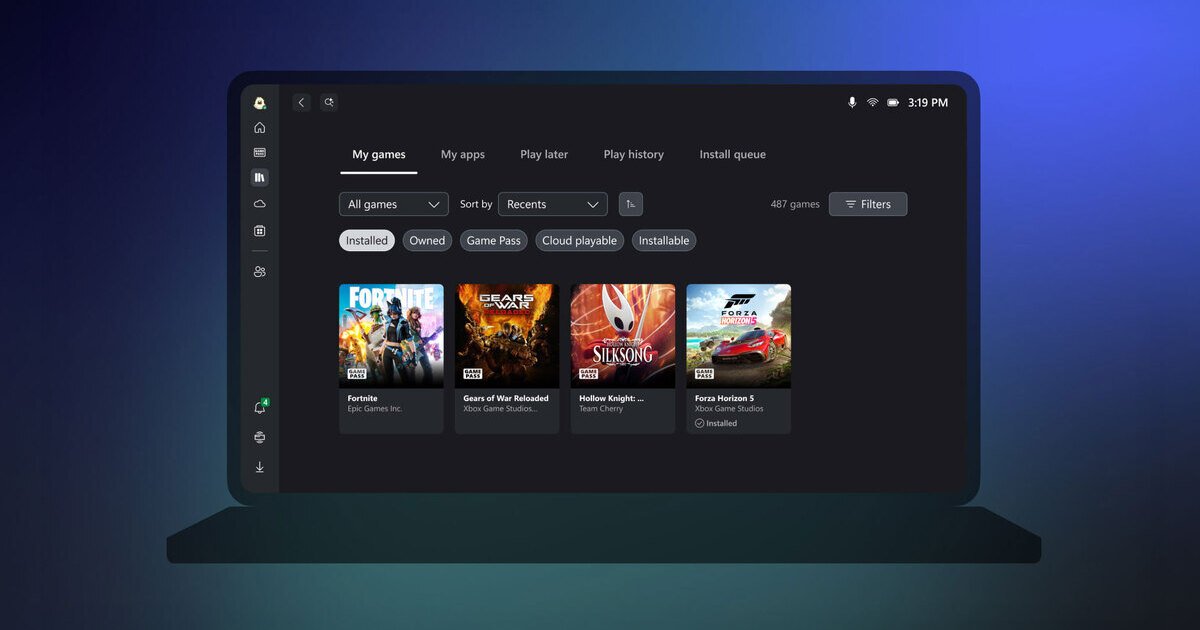Open the Downloads section in the sidebar
1200x630 pixels.
coord(259,467)
